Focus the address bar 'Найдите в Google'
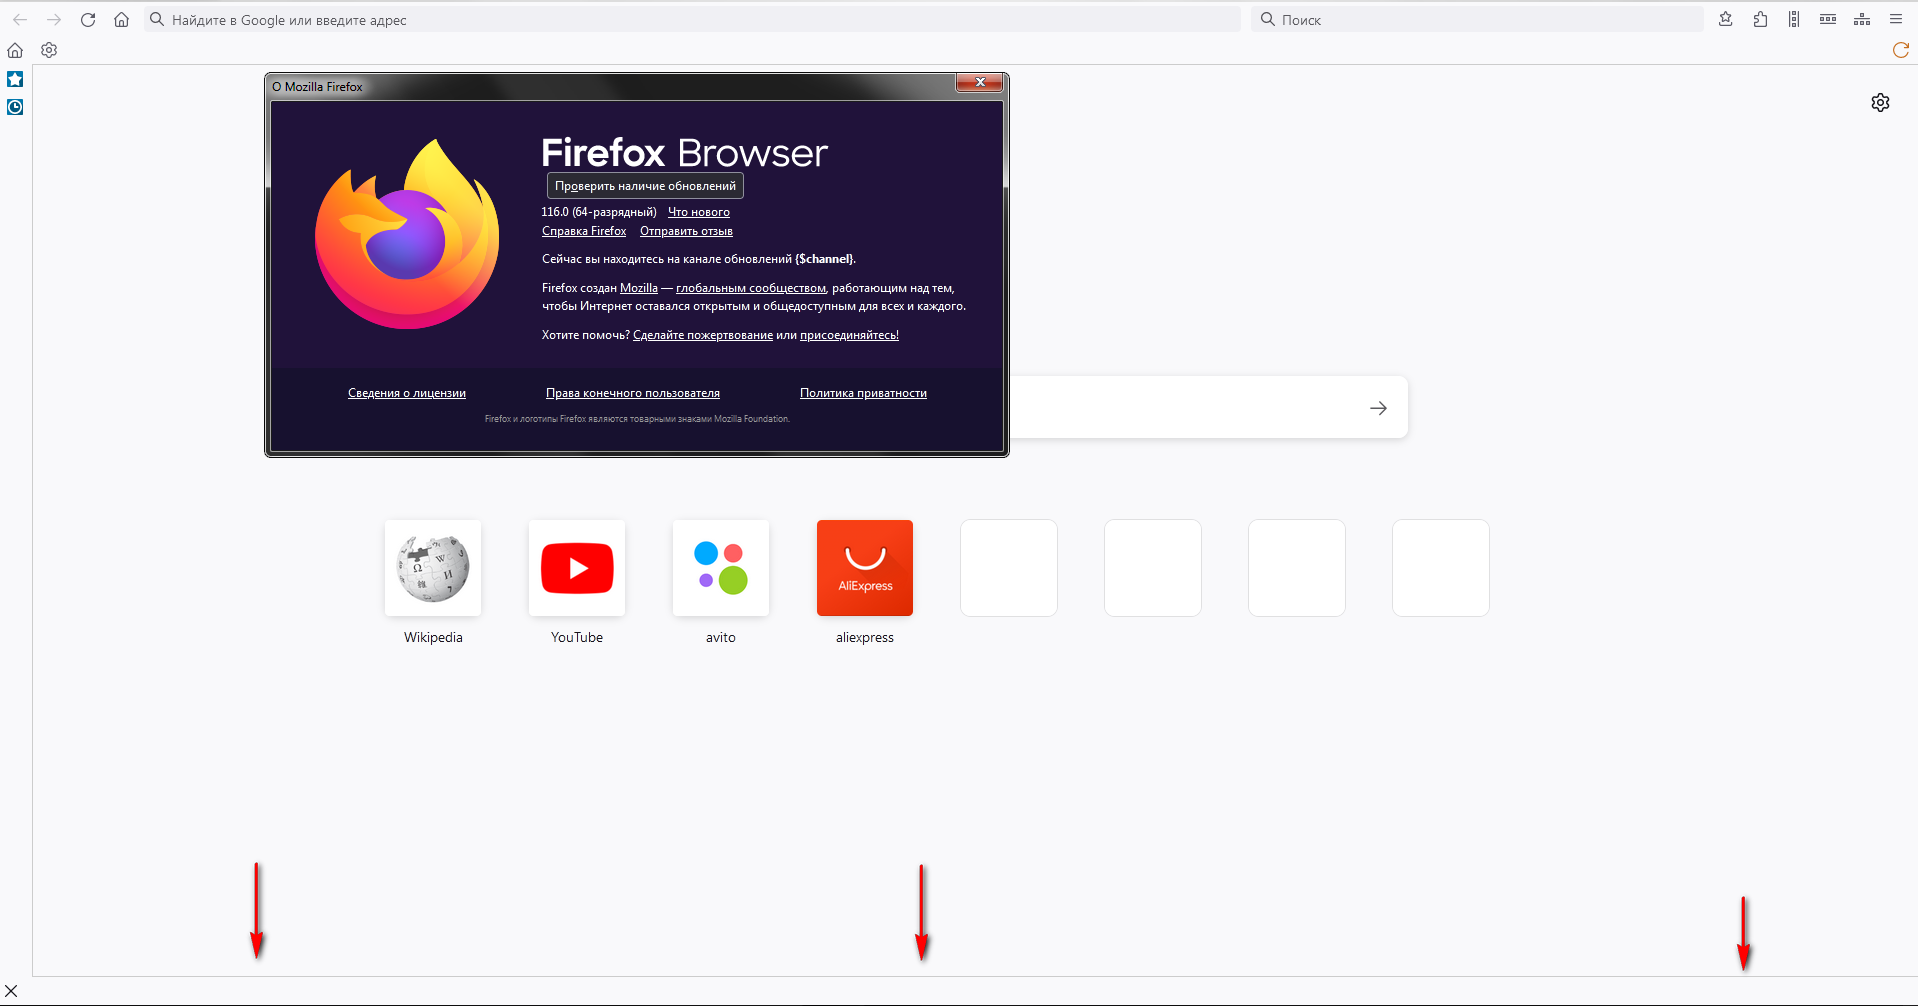Viewport: 1918px width, 1006px height. pyautogui.click(x=692, y=20)
